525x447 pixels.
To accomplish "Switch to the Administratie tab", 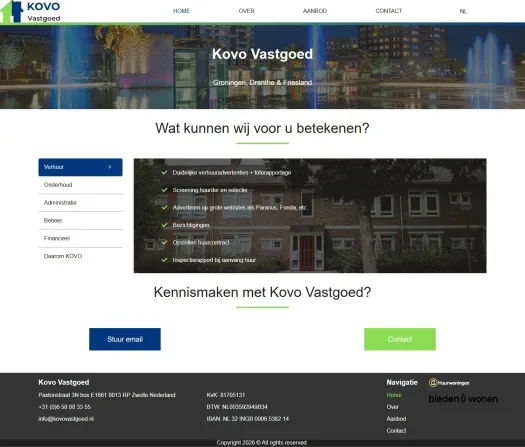I will tap(80, 203).
